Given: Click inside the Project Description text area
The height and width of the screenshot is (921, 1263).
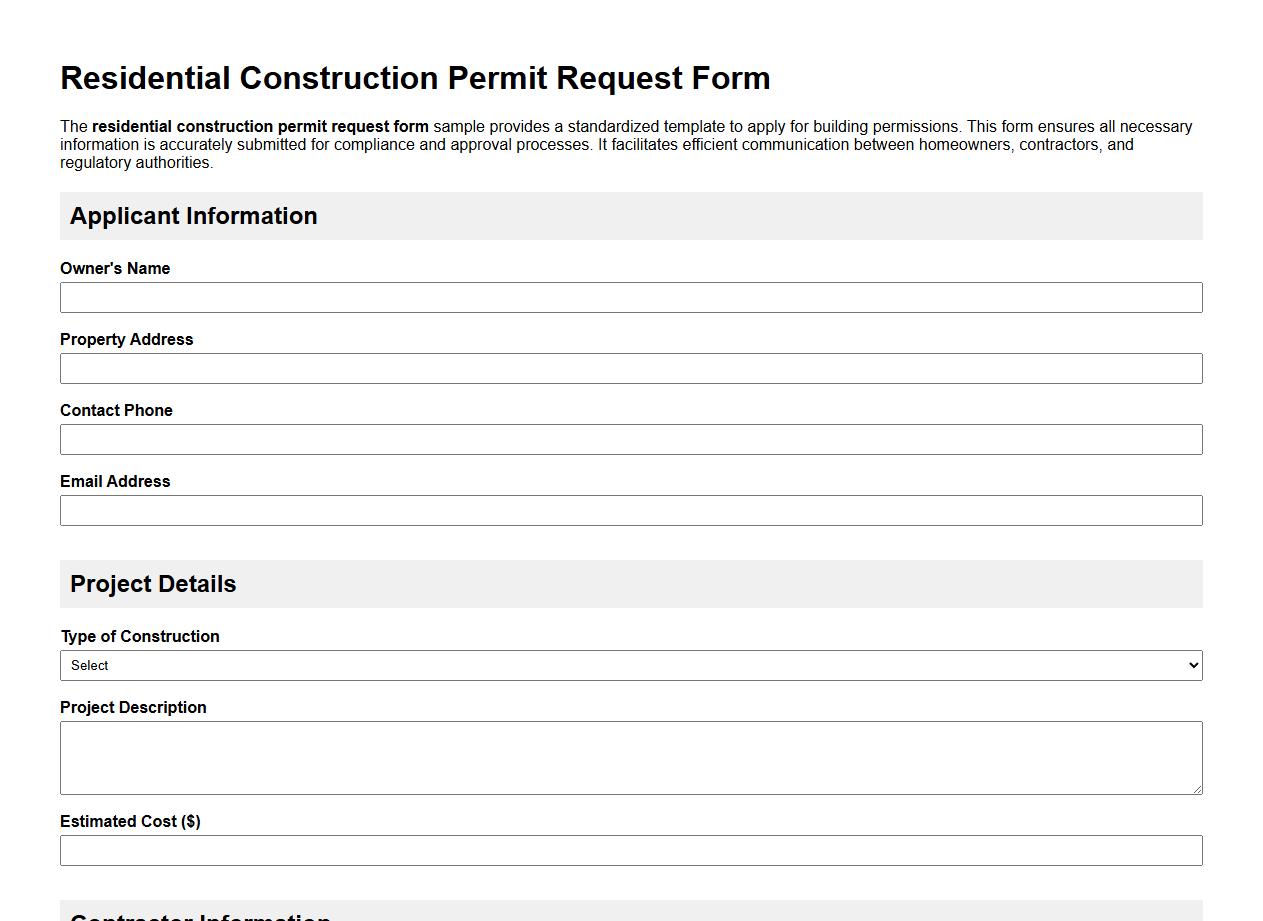Looking at the screenshot, I should (631, 756).
